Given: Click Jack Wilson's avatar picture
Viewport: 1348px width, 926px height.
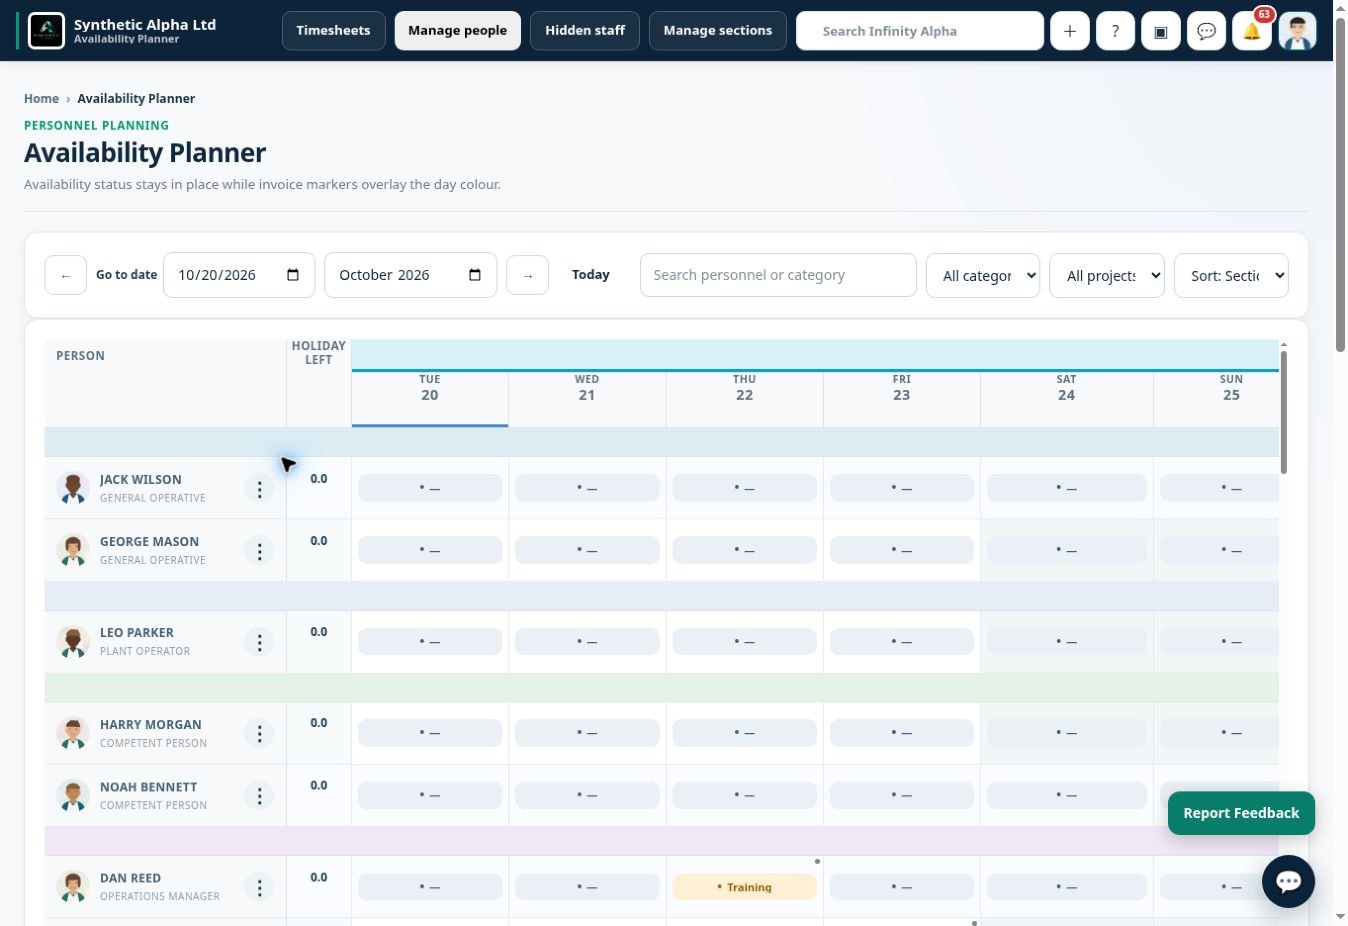Looking at the screenshot, I should point(73,488).
